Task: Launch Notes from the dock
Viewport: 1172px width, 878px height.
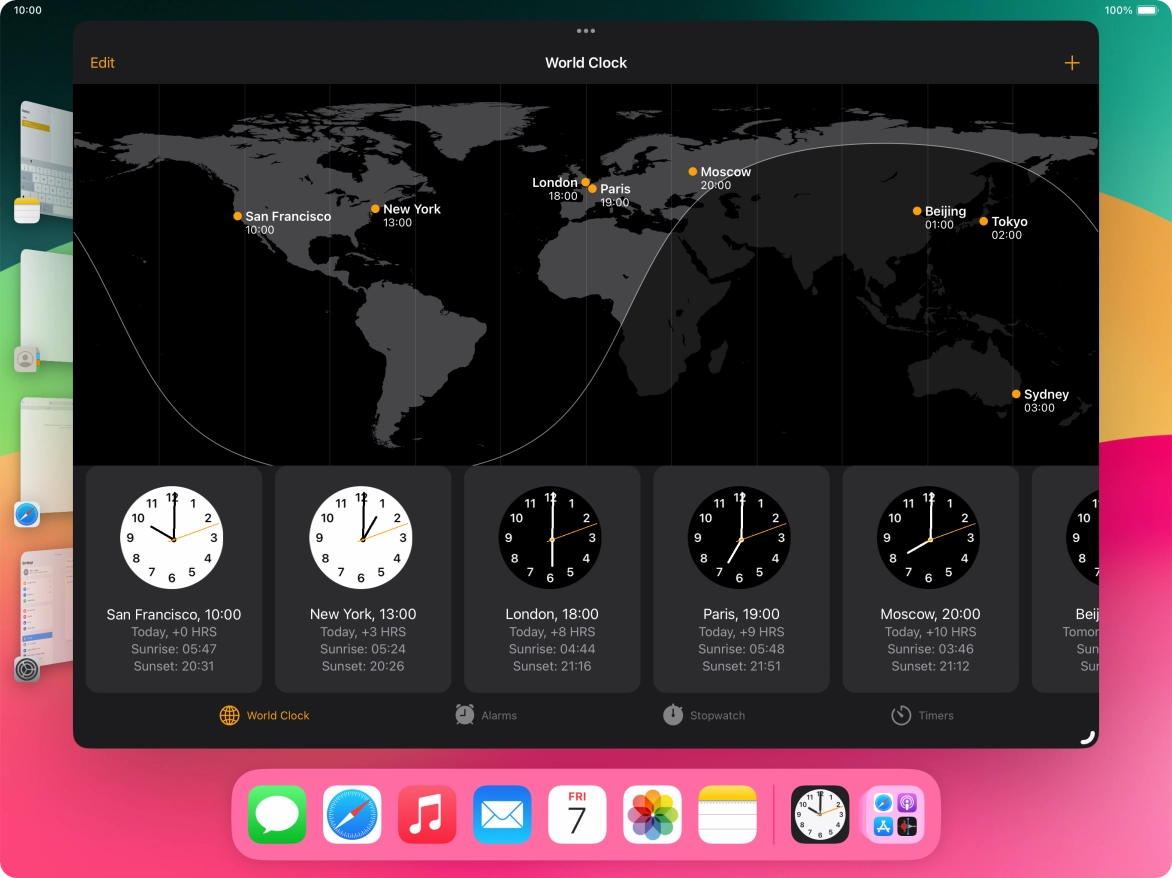Action: pos(727,814)
